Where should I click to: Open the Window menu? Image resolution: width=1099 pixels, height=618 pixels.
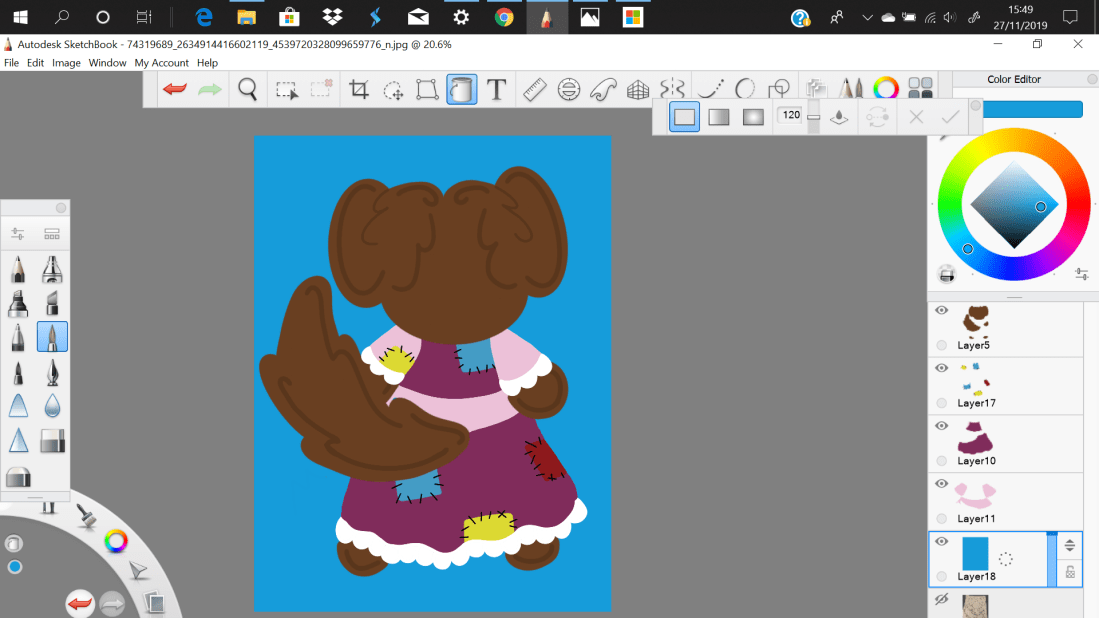click(107, 63)
